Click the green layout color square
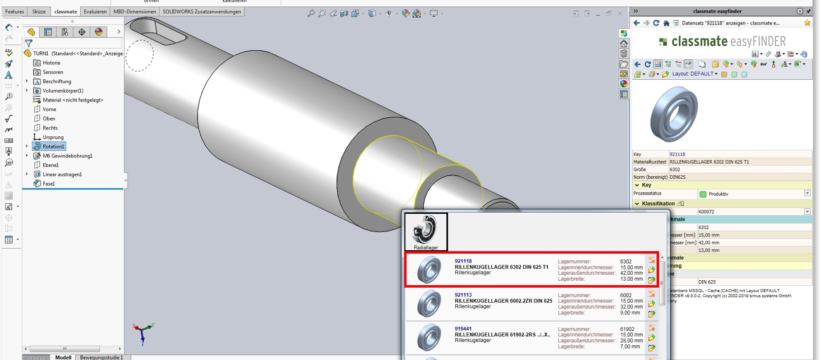Viewport: 820px width, 360px height. [734, 74]
